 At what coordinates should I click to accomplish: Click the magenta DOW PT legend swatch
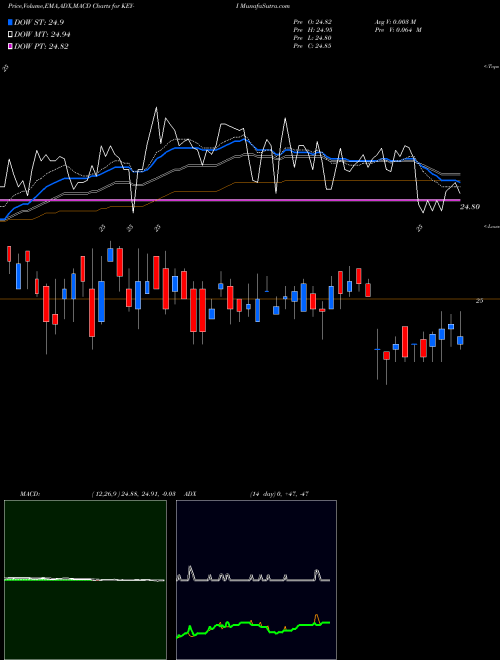[x=10, y=46]
